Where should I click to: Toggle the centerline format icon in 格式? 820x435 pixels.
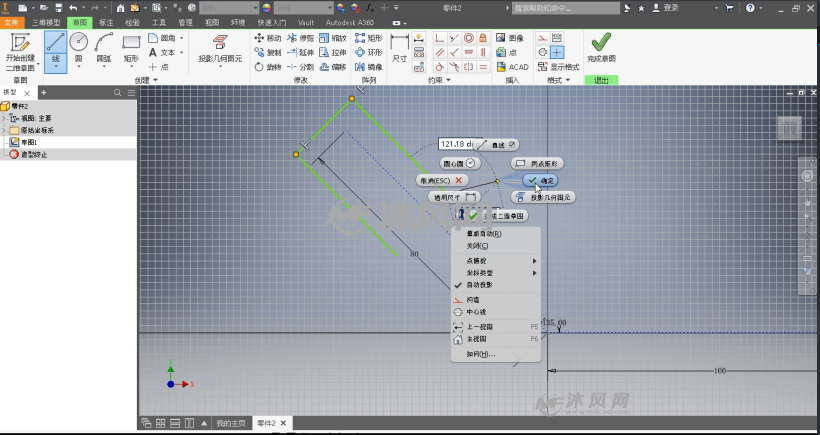(543, 52)
